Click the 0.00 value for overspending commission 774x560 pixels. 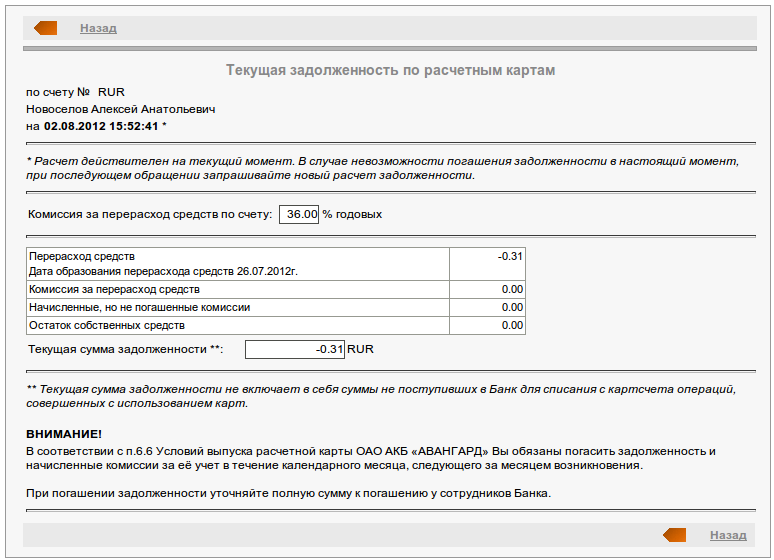[x=512, y=289]
